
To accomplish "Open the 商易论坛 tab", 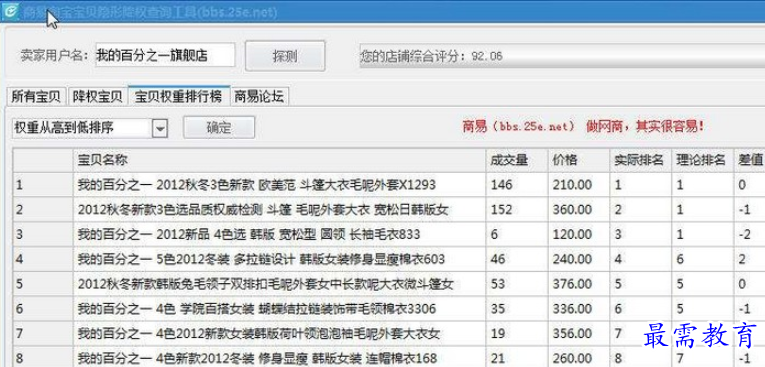I will coord(259,96).
